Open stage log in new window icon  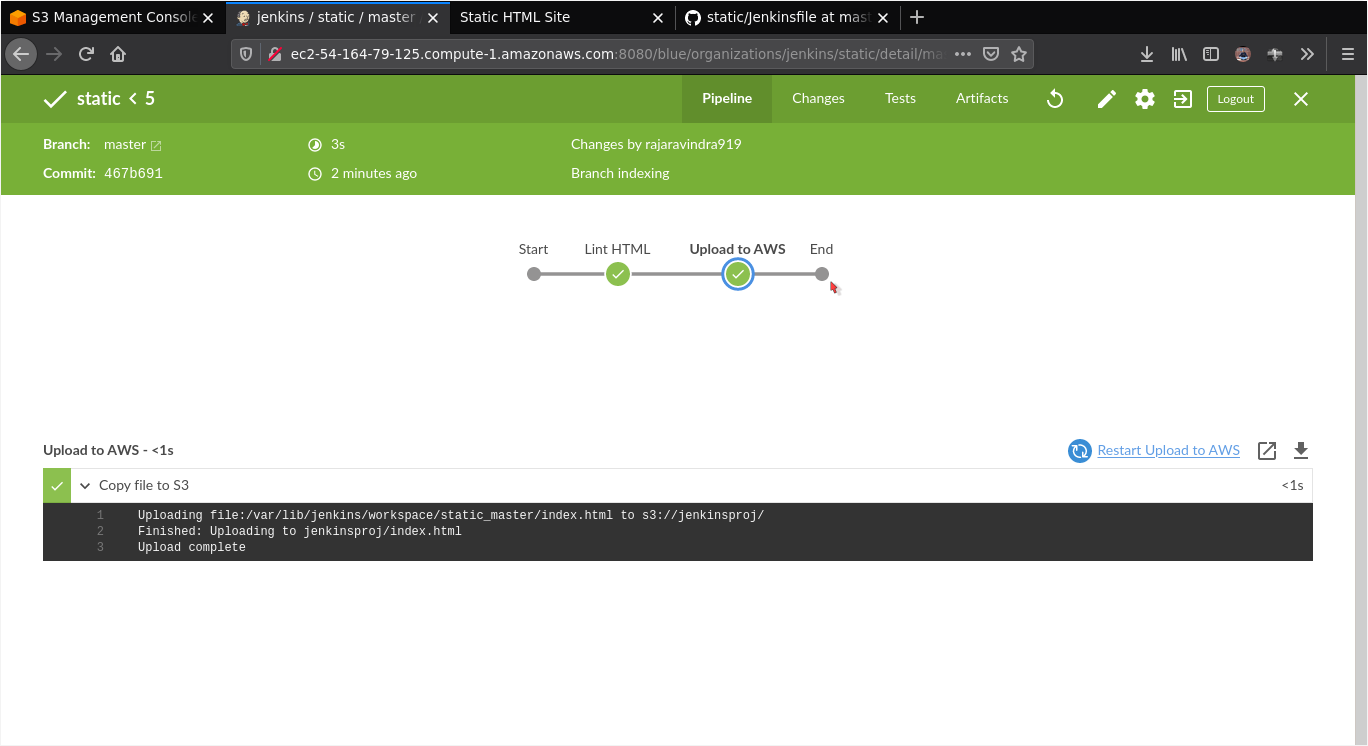point(1267,451)
